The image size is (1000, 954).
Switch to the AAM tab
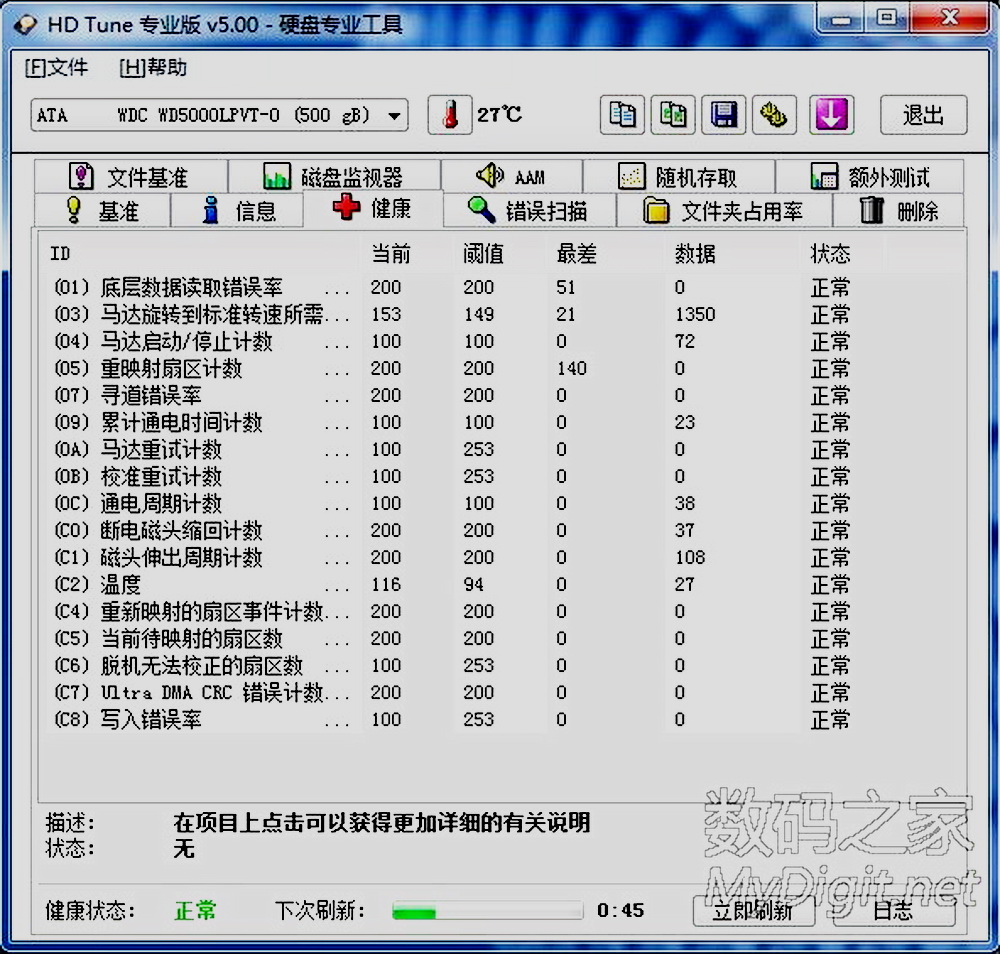(x=511, y=176)
